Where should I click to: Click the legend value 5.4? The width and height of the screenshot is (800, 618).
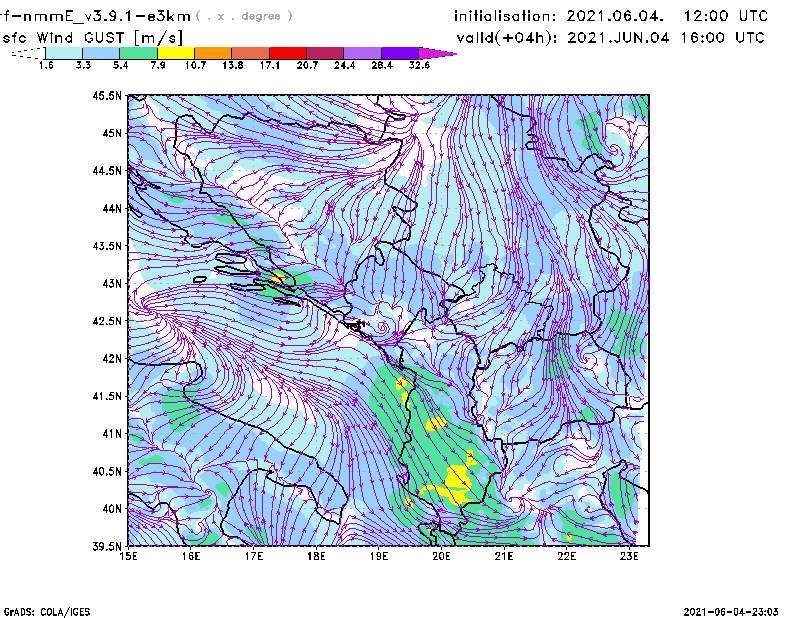(x=120, y=65)
